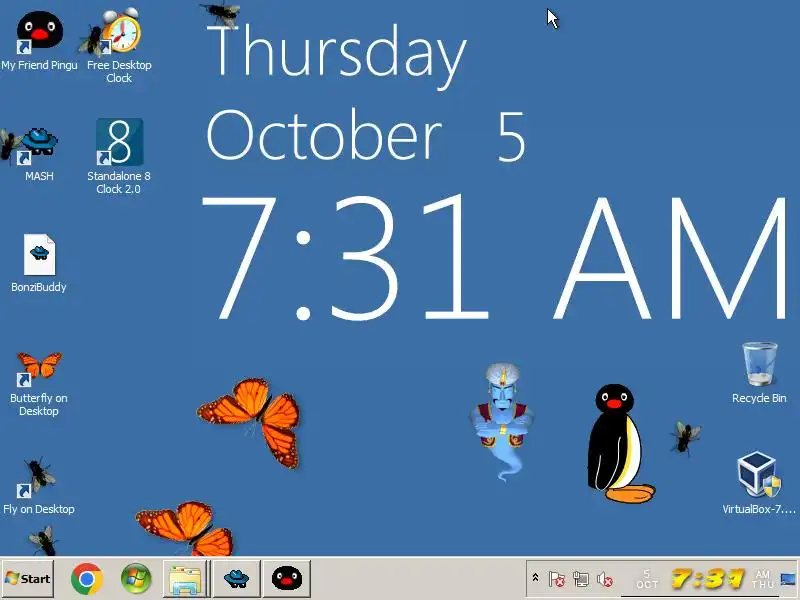Open the Recycle Bin
Viewport: 800px width, 600px height.
click(x=759, y=372)
